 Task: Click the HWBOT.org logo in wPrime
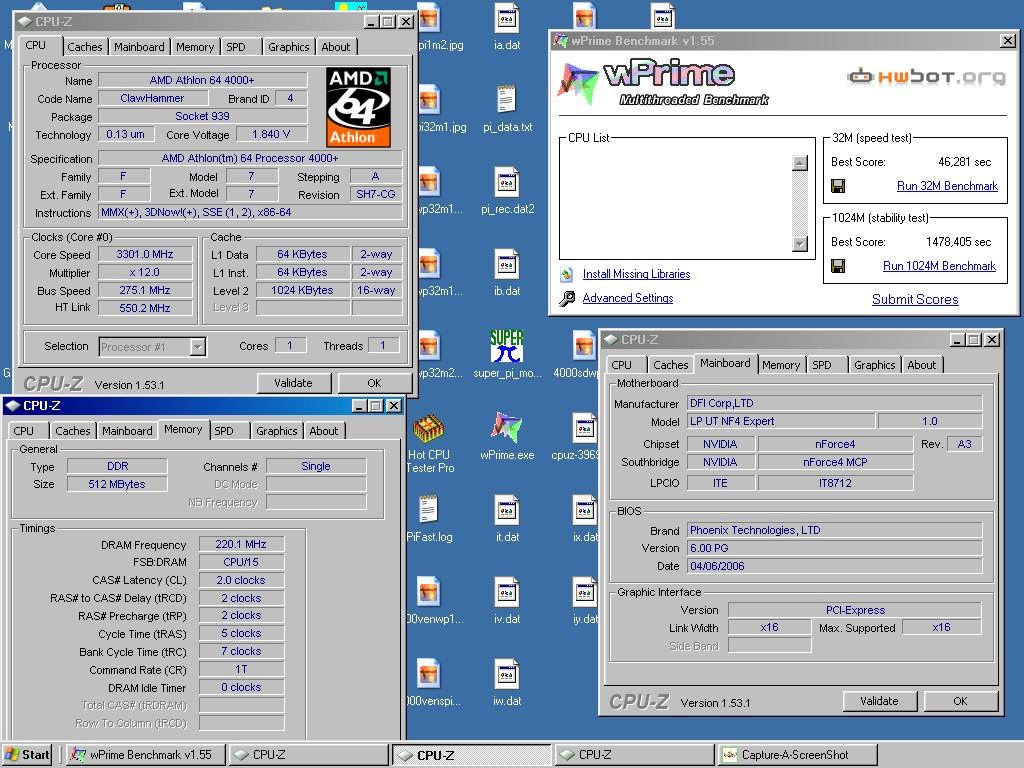(926, 76)
